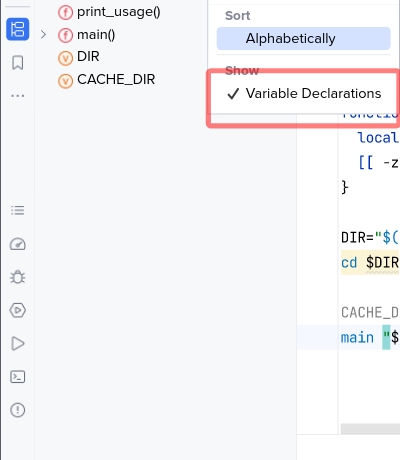Open the Structure tool window icon
Viewport: 400px width, 460px height.
coord(18,29)
